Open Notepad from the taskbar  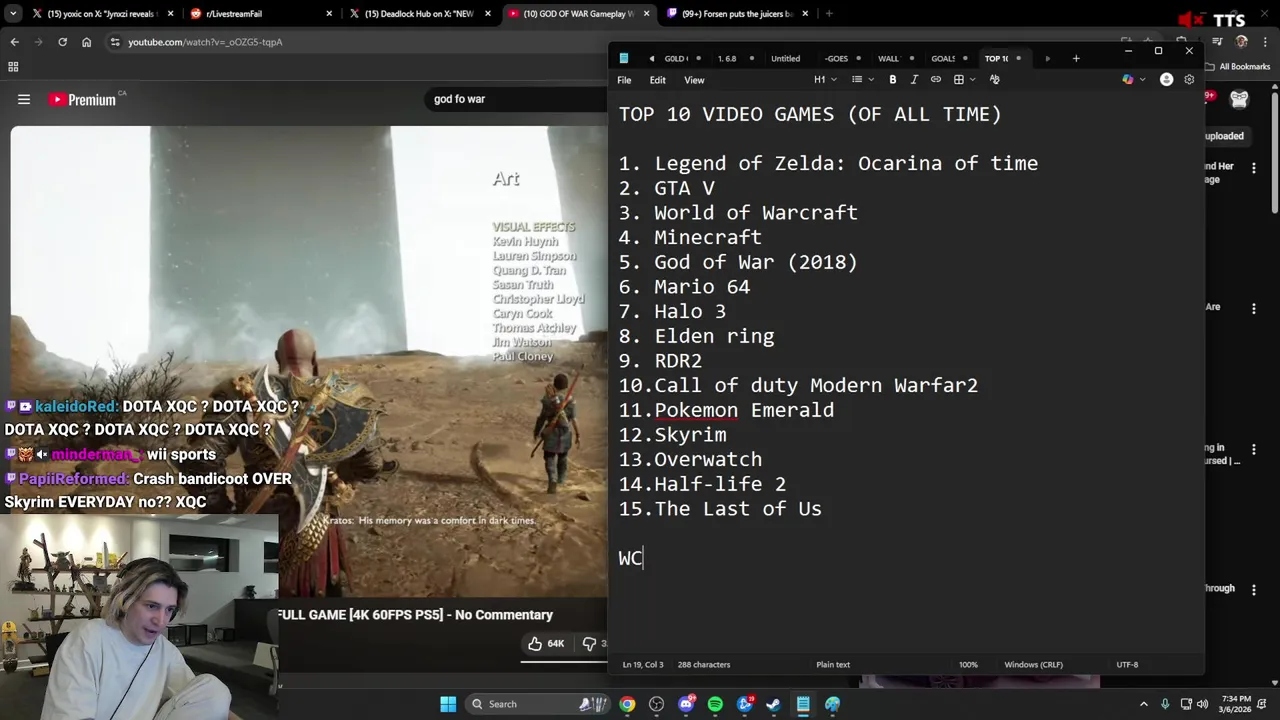tap(803, 704)
